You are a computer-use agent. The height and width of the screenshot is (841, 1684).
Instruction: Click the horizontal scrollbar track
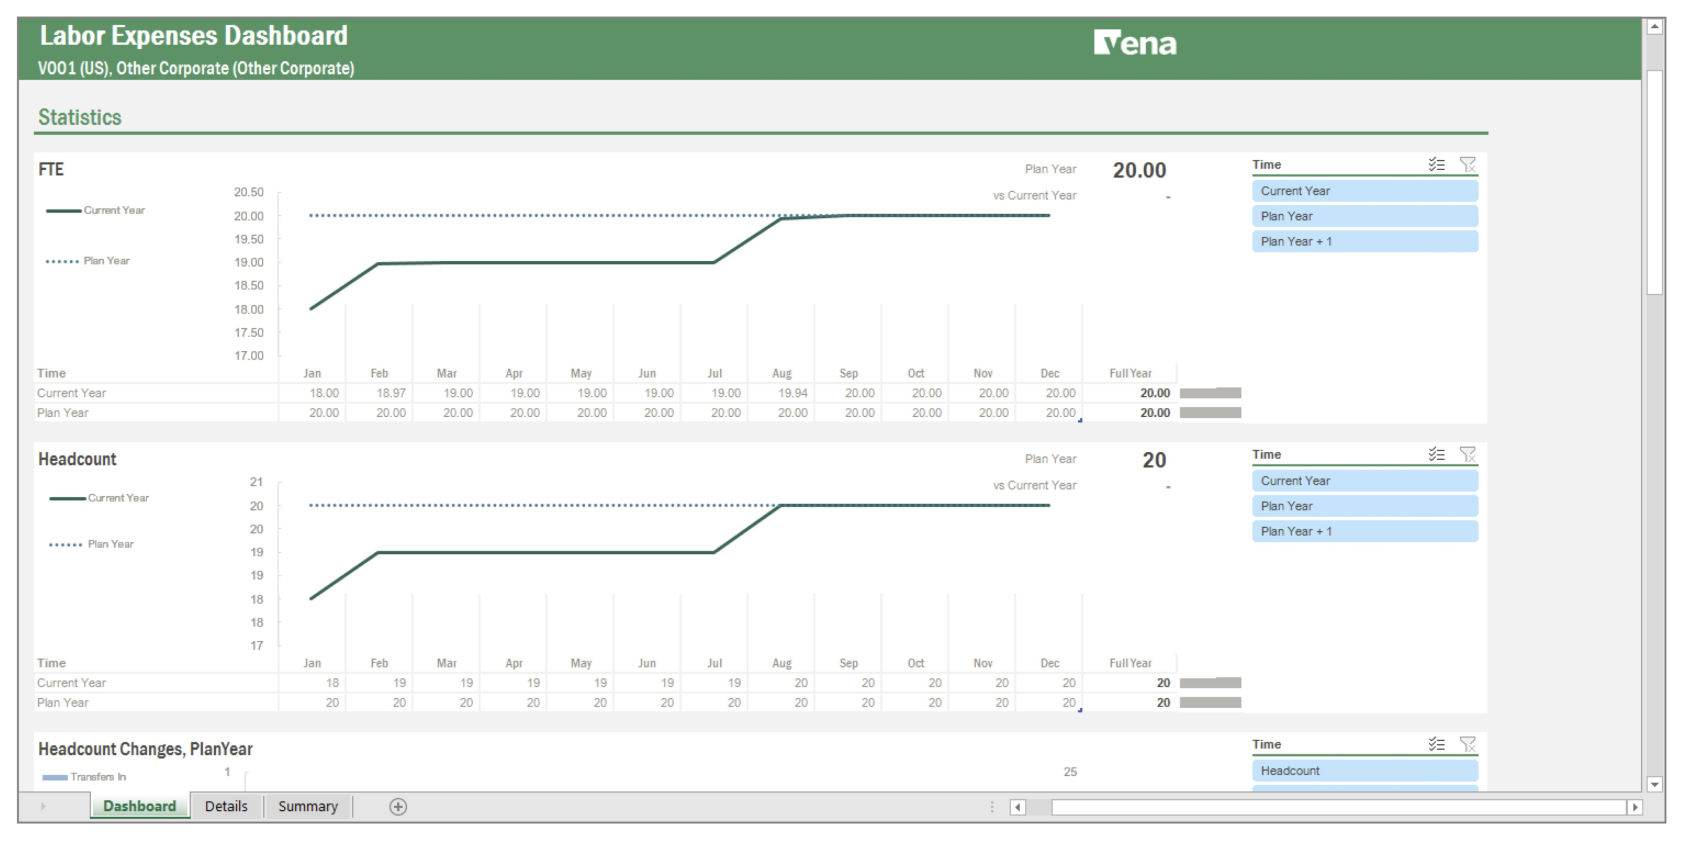pyautogui.click(x=1339, y=807)
